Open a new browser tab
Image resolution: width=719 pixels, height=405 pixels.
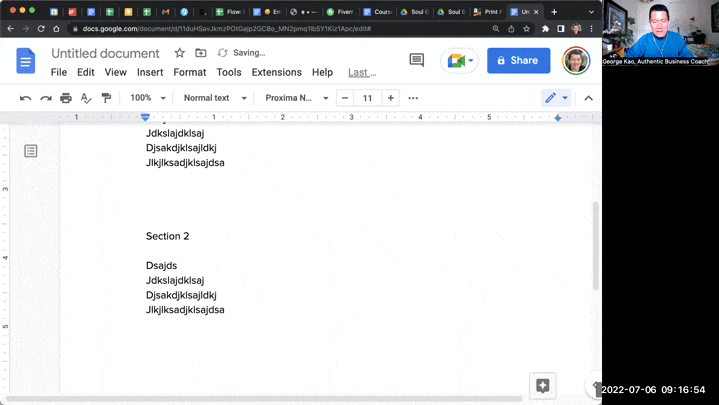[x=554, y=12]
